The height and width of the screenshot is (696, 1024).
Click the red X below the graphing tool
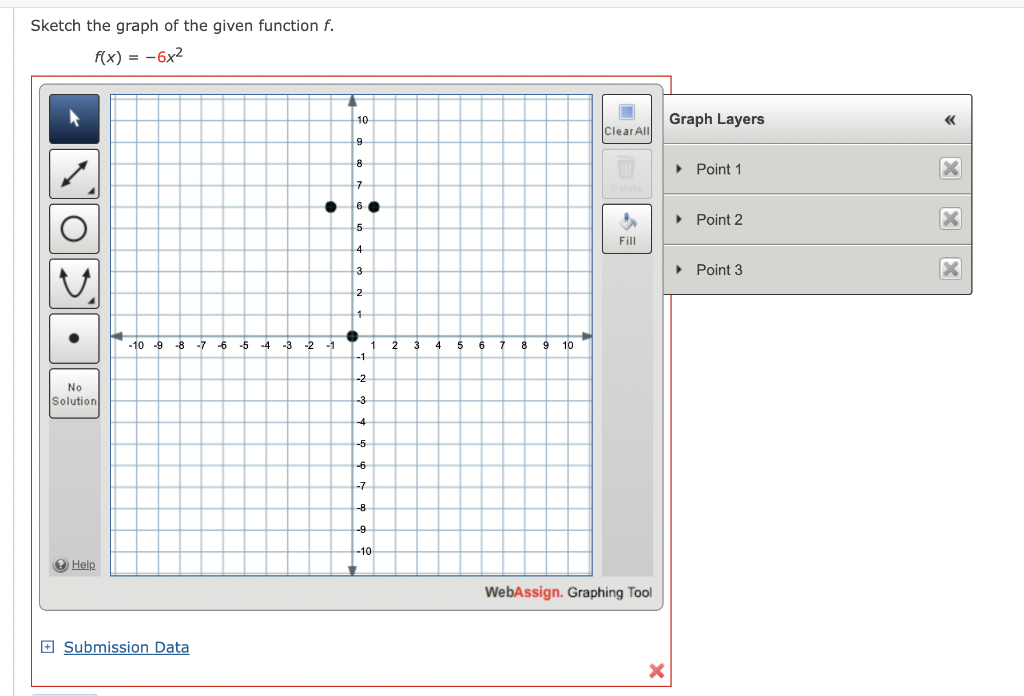point(656,671)
